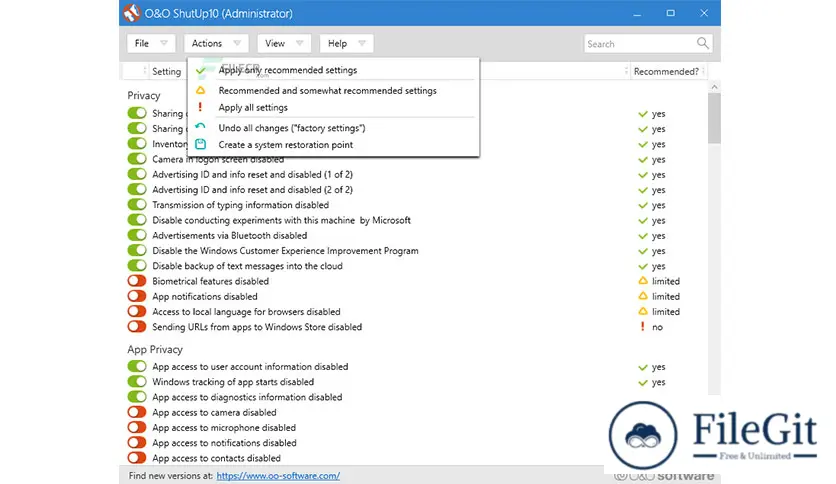836x484 pixels.
Task: Click the yes checkmark for Disable conducting experiments row
Action: click(643, 221)
